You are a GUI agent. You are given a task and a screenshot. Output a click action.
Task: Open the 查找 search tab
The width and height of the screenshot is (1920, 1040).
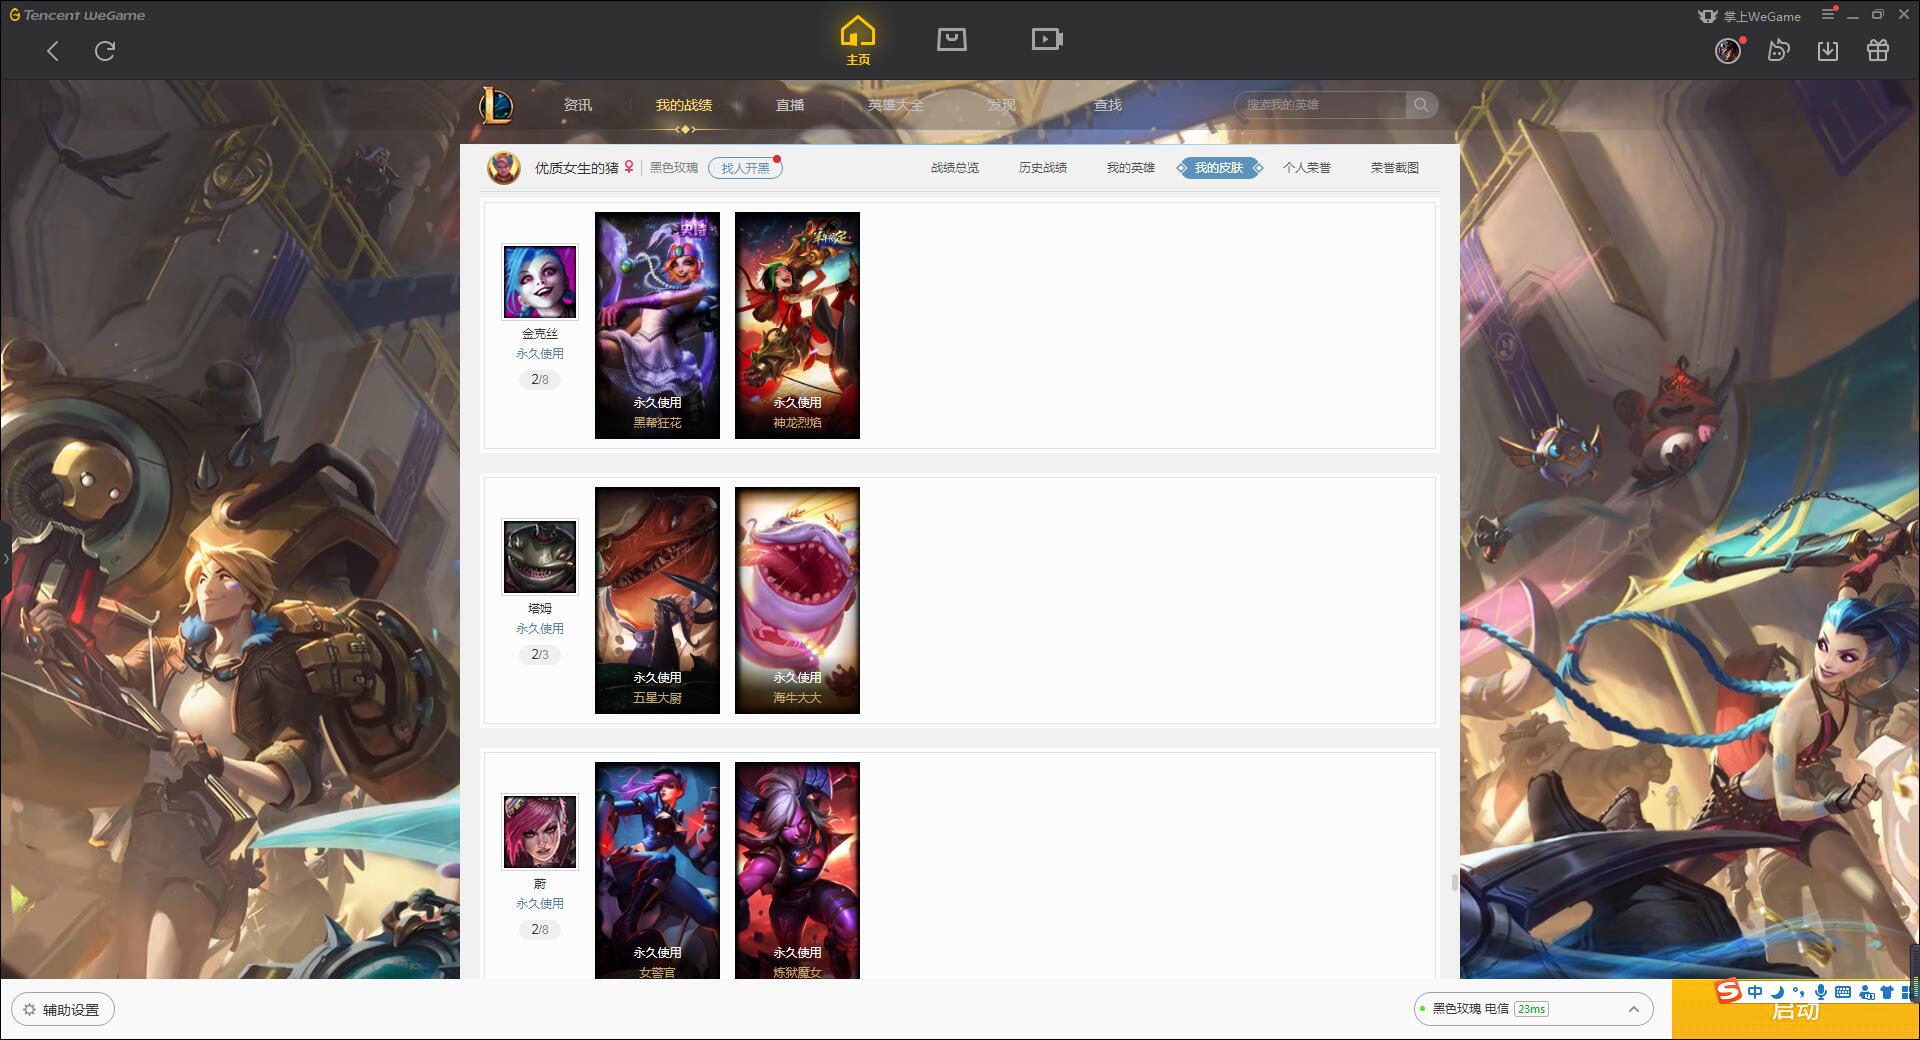tap(1108, 105)
